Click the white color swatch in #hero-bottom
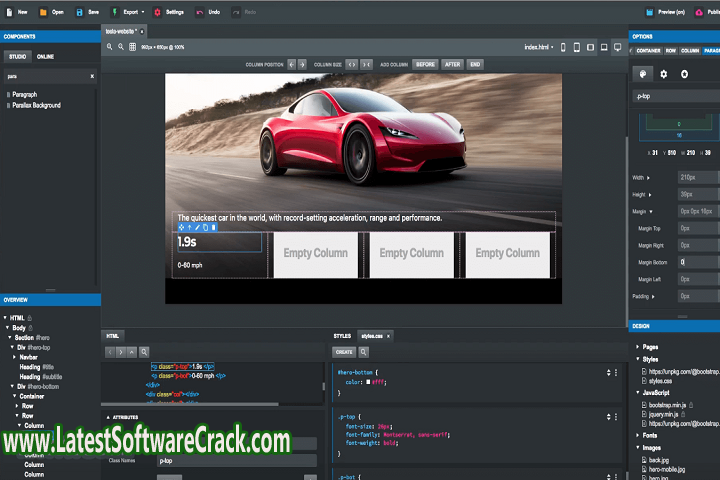Image resolution: width=720 pixels, height=480 pixels. (368, 381)
